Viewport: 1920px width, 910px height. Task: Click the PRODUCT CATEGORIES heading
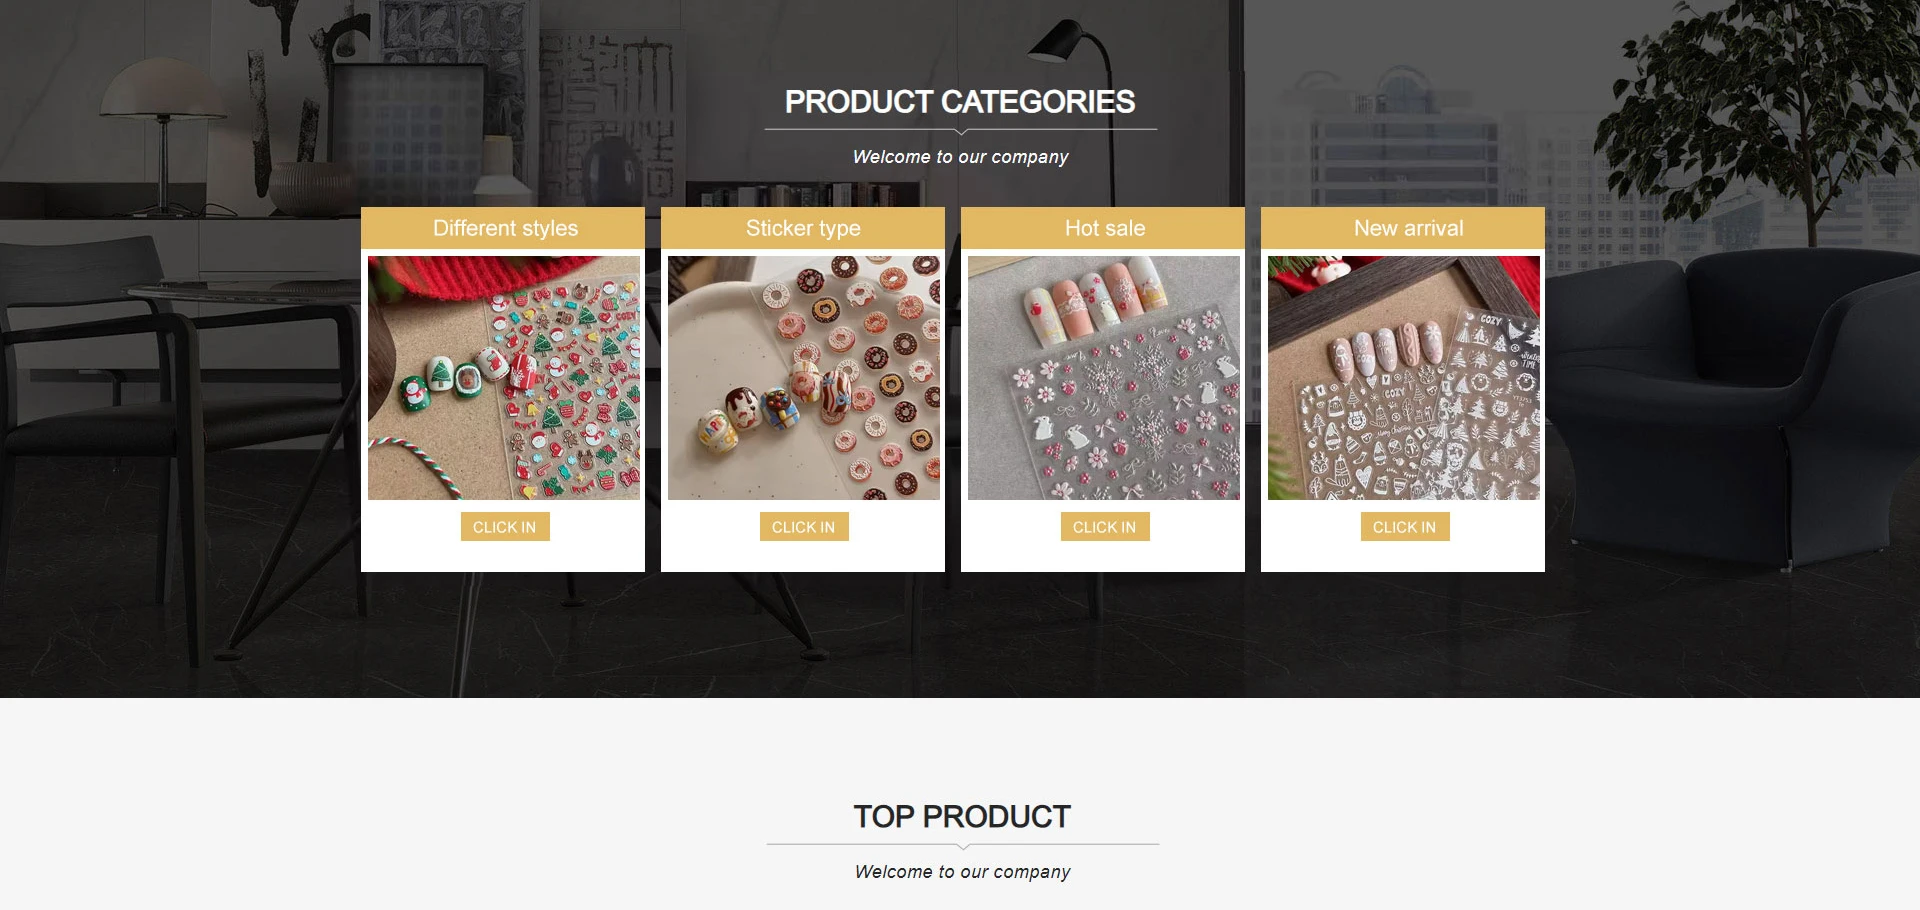(960, 102)
